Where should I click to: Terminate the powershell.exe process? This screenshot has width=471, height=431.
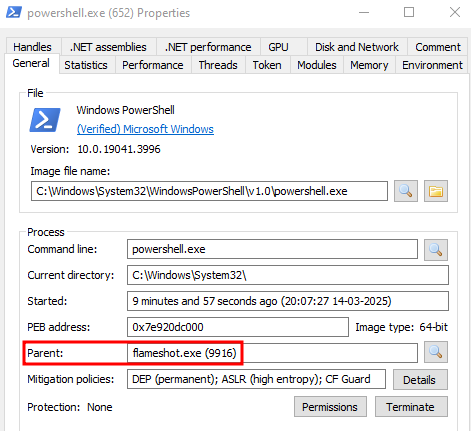coord(411,407)
